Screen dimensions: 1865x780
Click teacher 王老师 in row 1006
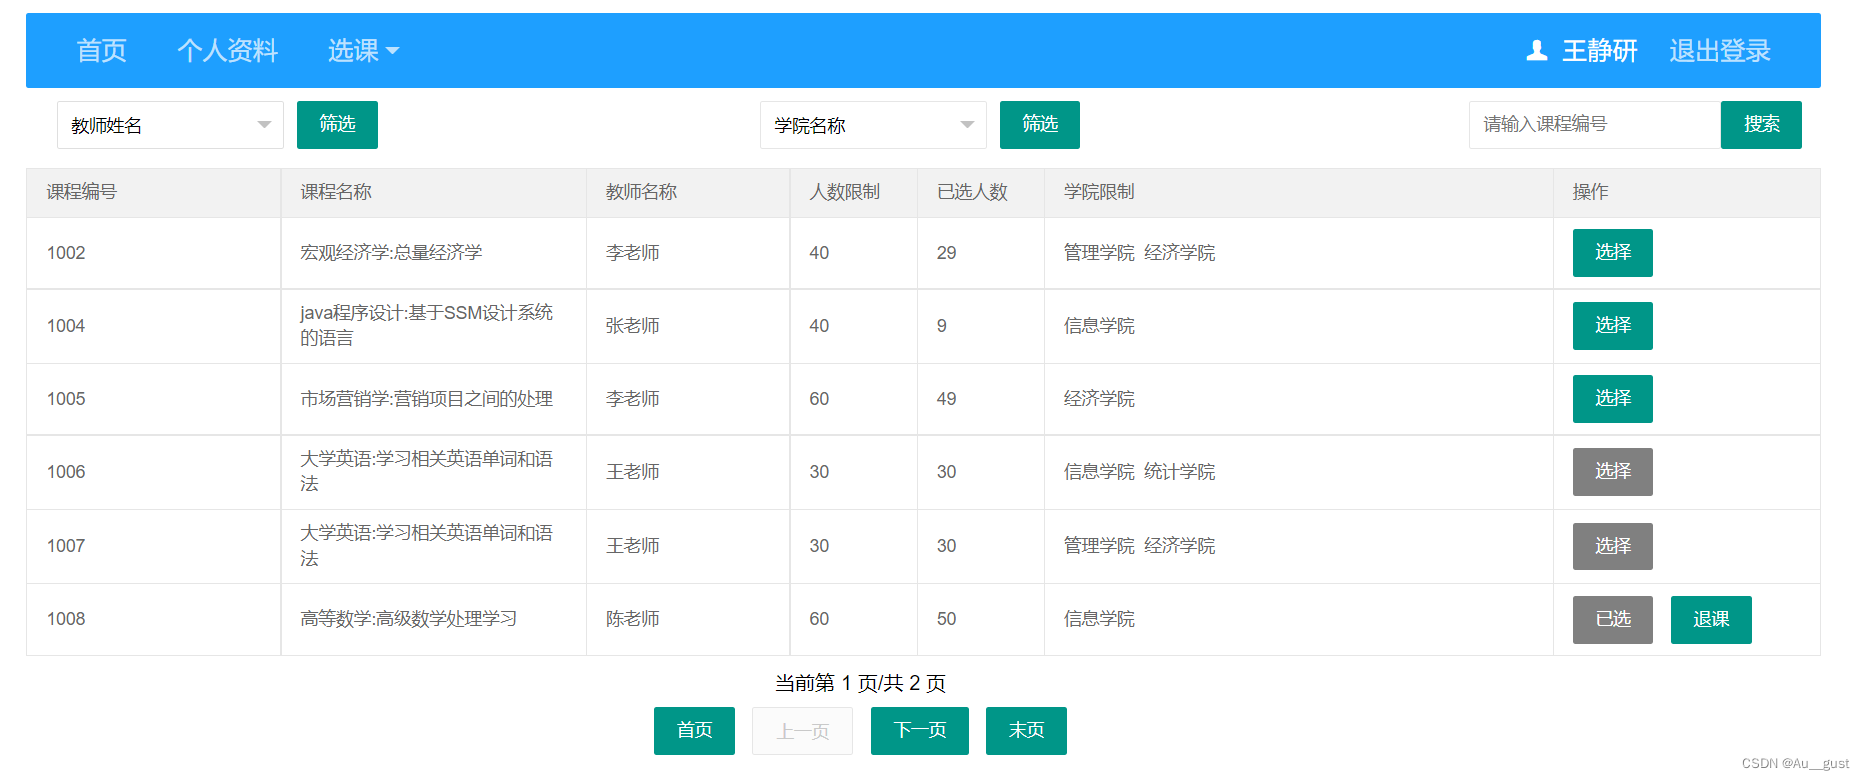point(632,472)
